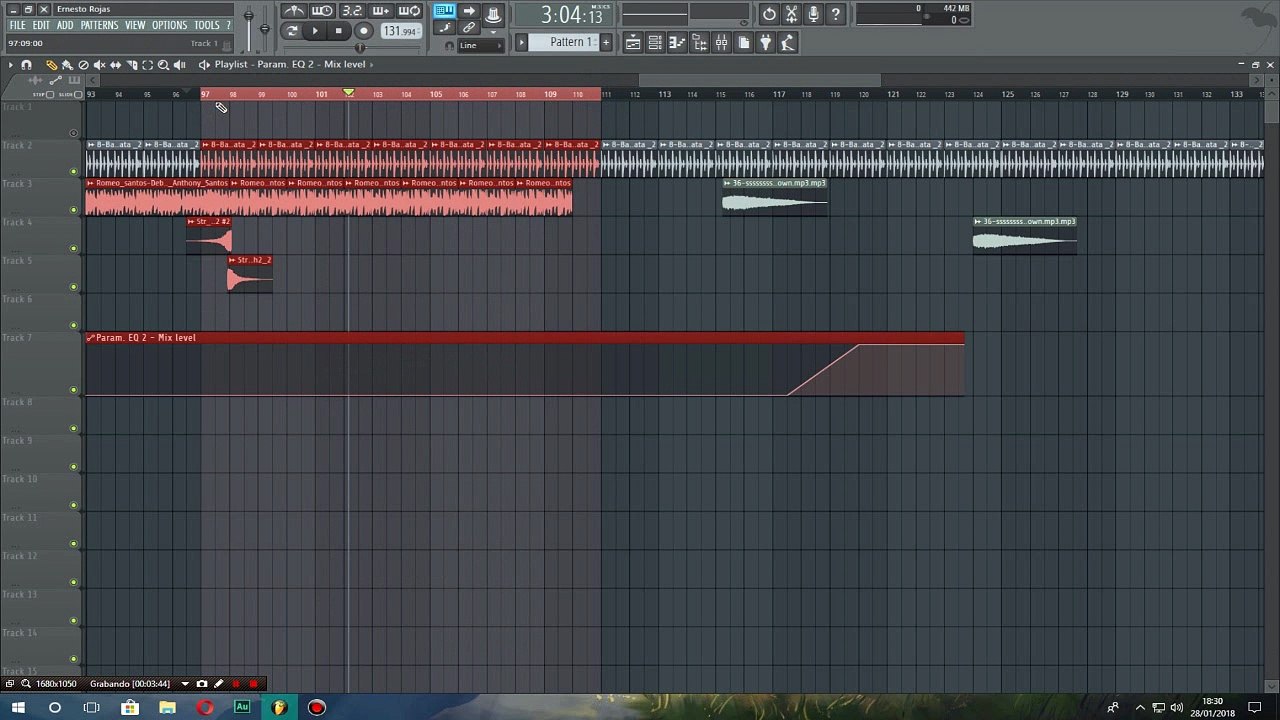Open the plugin database plug icon
Viewport: 1280px width, 720px height.
click(x=765, y=42)
